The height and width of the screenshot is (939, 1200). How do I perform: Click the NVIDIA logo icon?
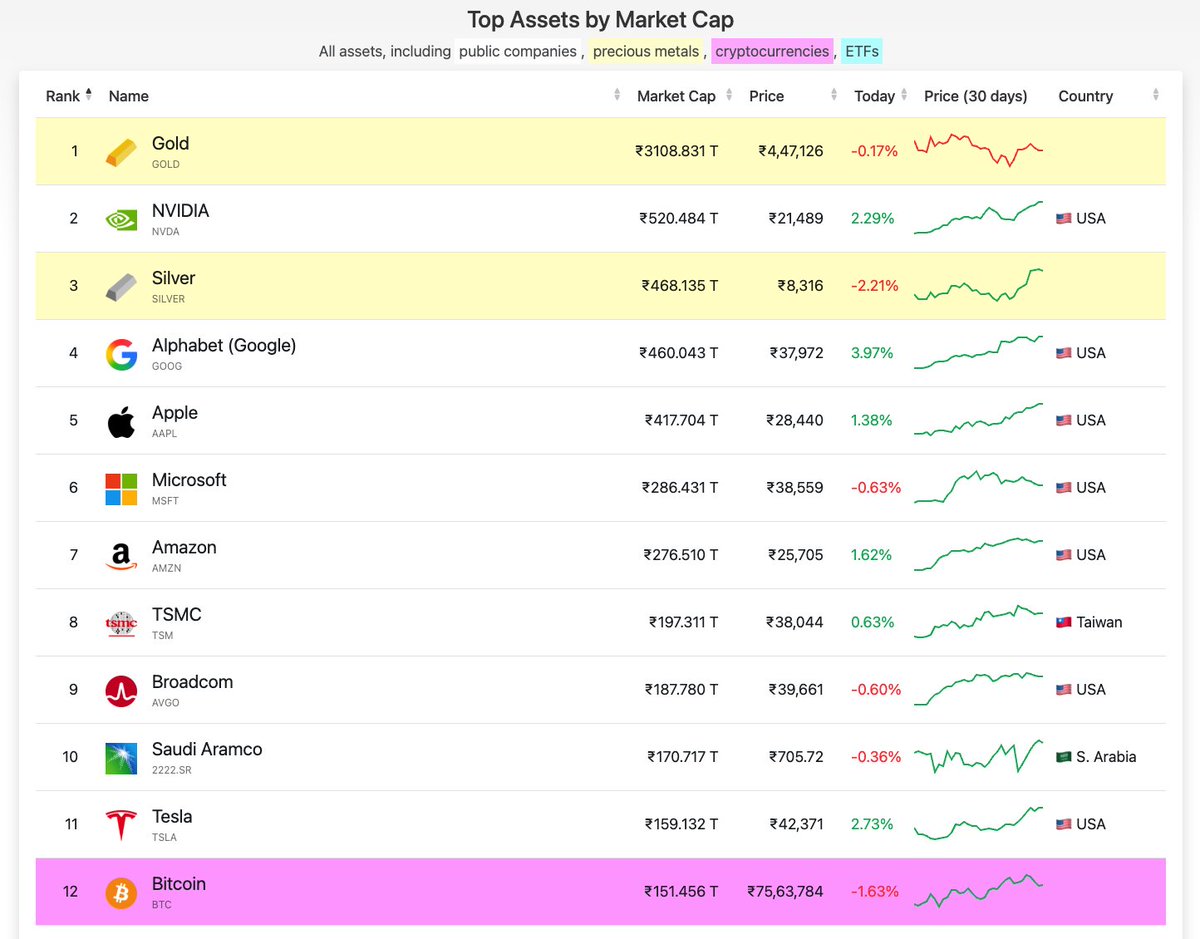(121, 219)
